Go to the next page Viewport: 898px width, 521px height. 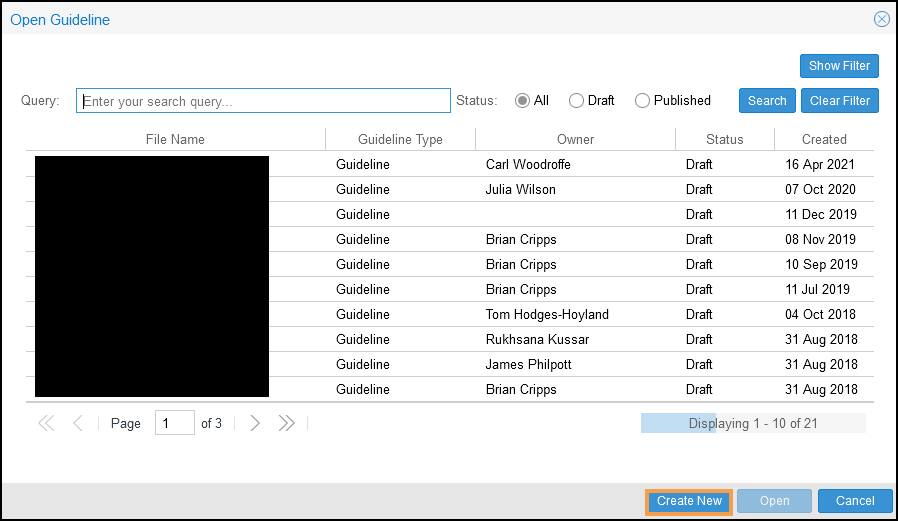click(x=255, y=423)
